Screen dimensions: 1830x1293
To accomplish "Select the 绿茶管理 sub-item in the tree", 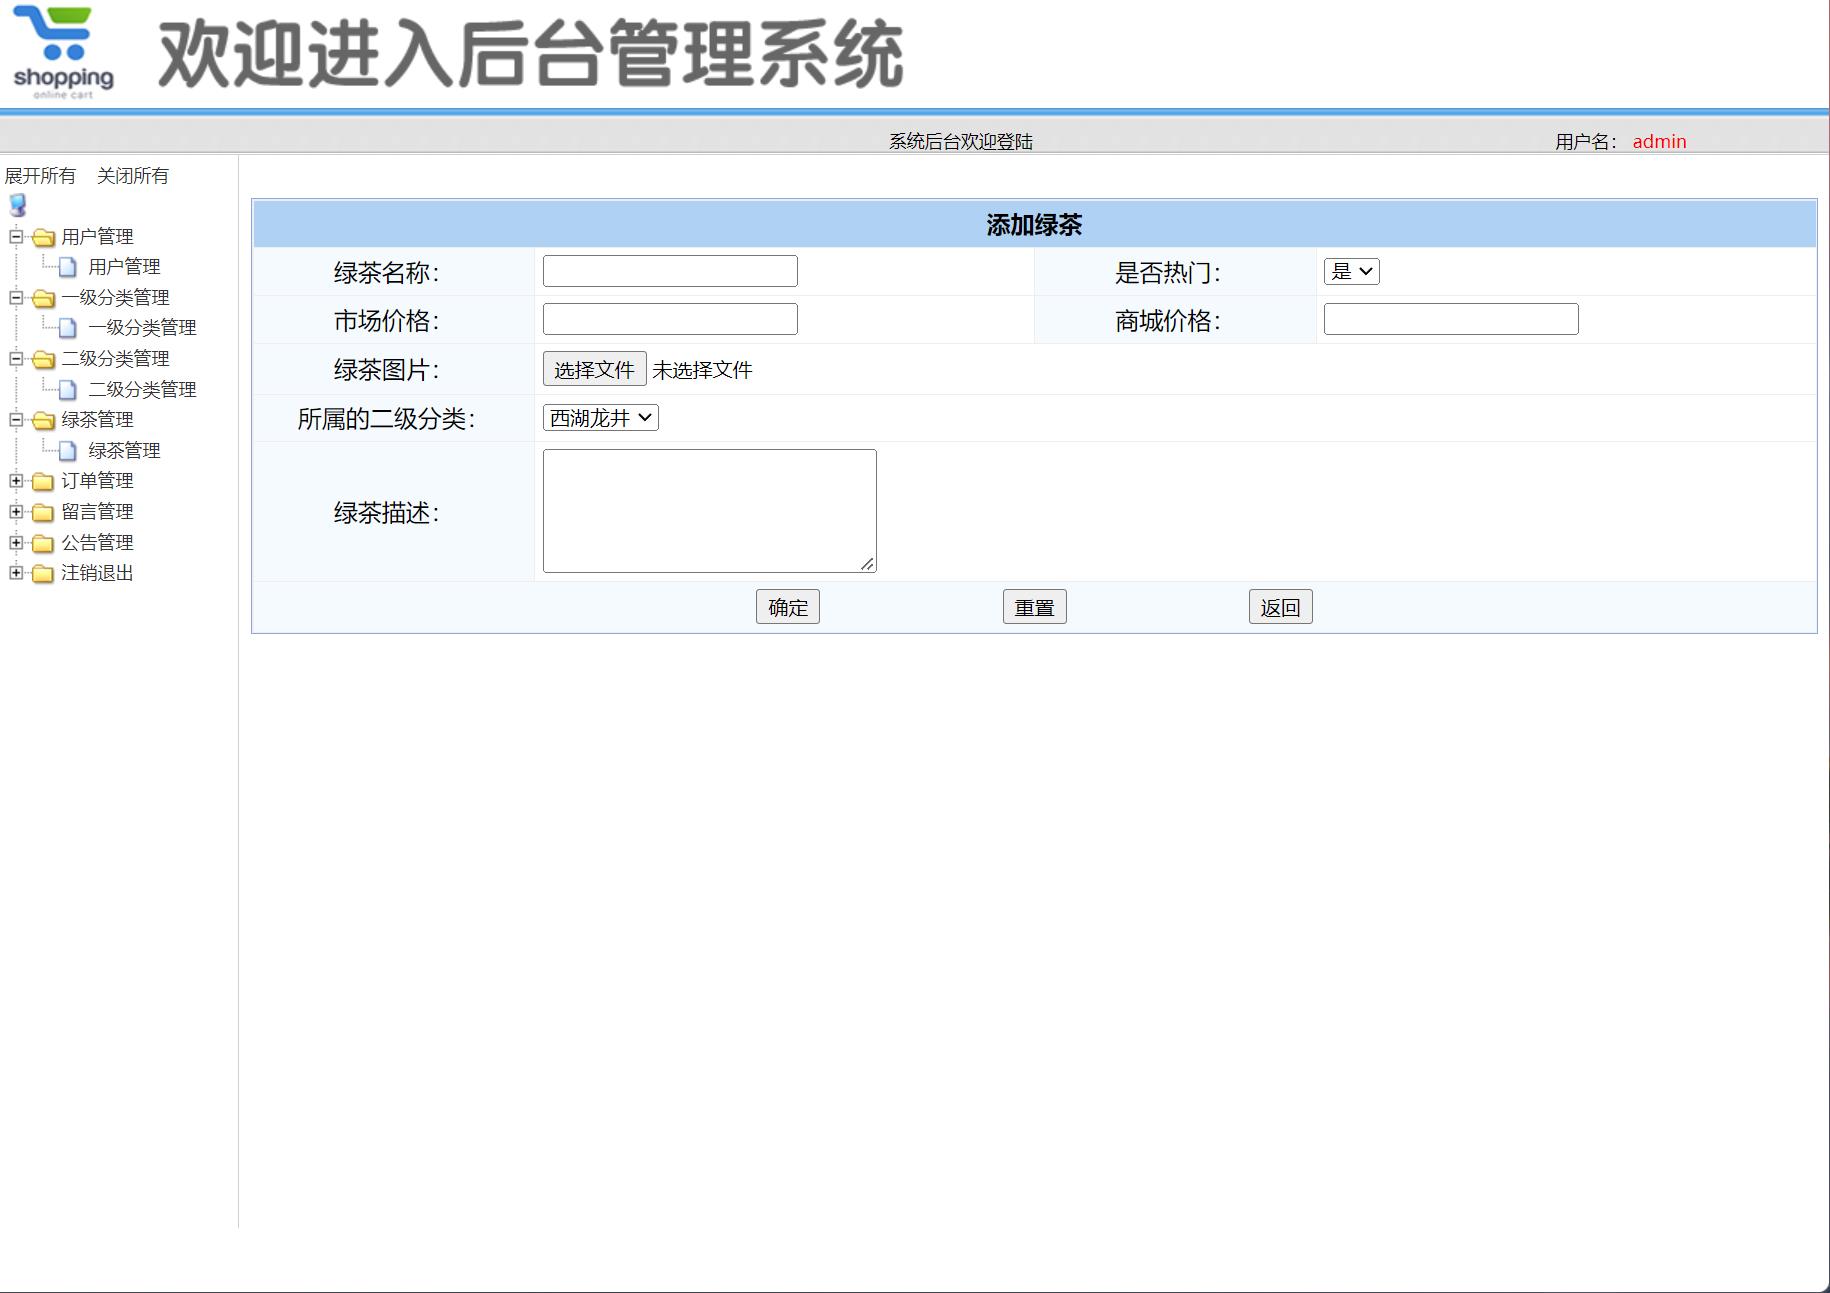I will [x=123, y=450].
